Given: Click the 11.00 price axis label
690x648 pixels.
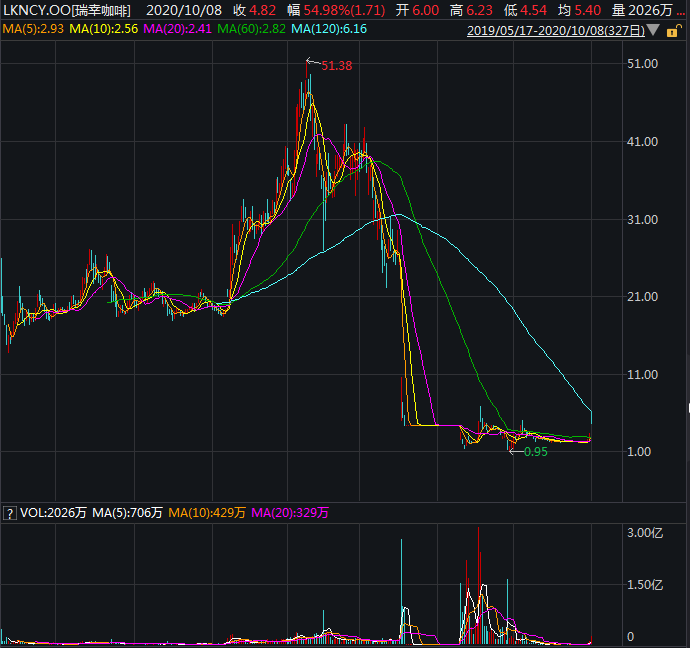Looking at the screenshot, I should (x=642, y=375).
